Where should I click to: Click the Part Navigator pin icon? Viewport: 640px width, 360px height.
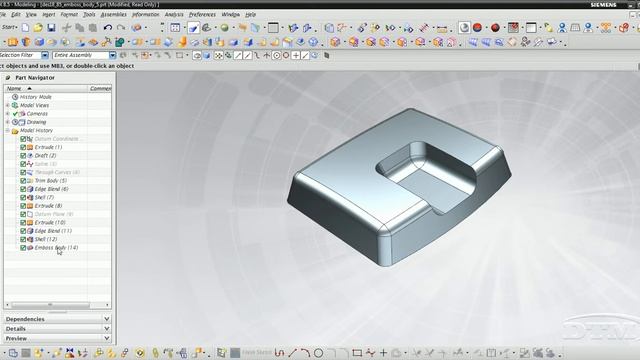7,78
